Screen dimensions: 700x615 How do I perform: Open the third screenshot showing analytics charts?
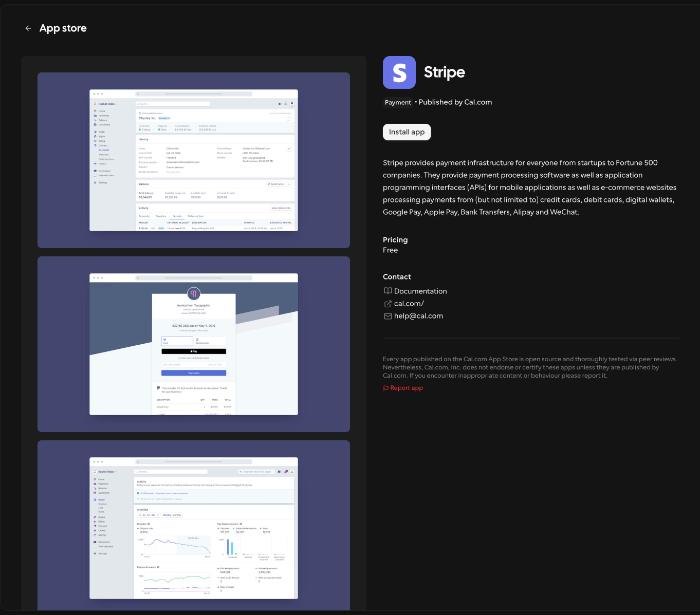click(193, 525)
